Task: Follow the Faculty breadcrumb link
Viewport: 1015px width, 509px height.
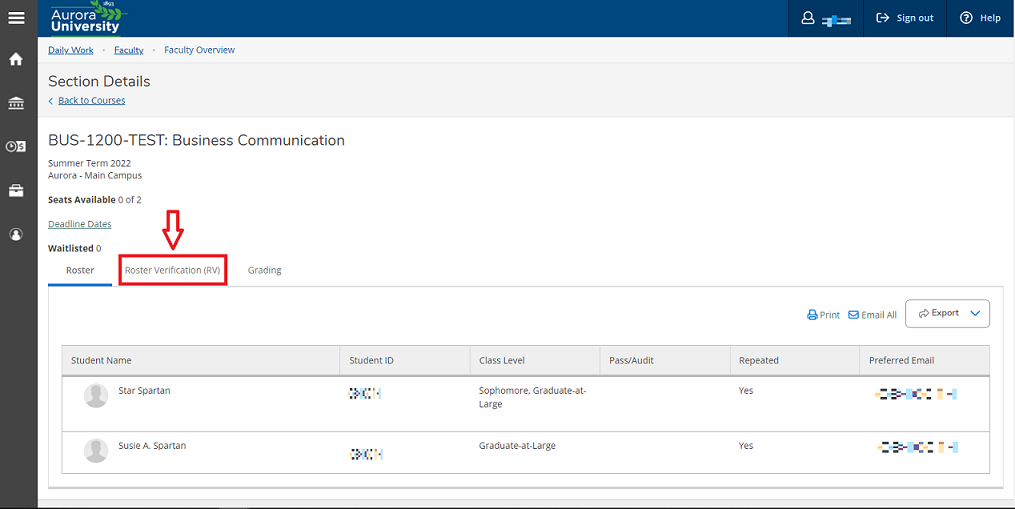Action: pos(129,50)
